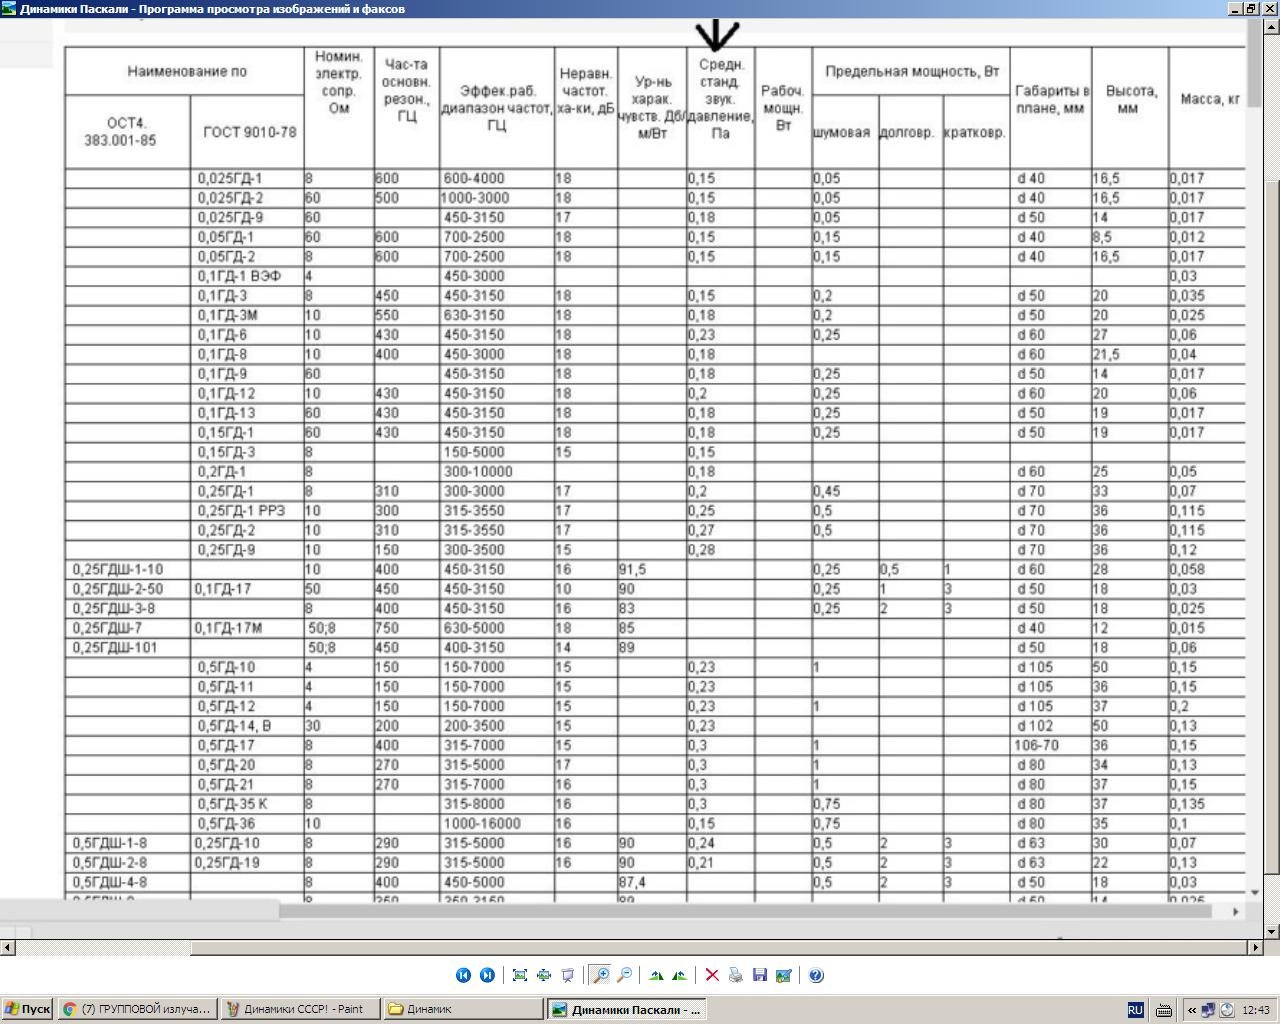Click mass value 0,135
This screenshot has width=1280, height=1024.
(x=1187, y=804)
